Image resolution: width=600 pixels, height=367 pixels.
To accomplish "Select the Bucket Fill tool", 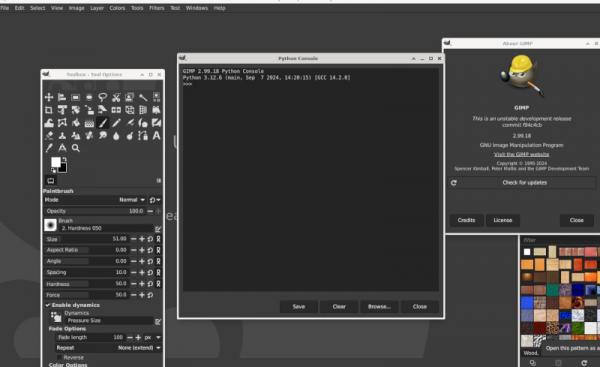I will pos(75,123).
